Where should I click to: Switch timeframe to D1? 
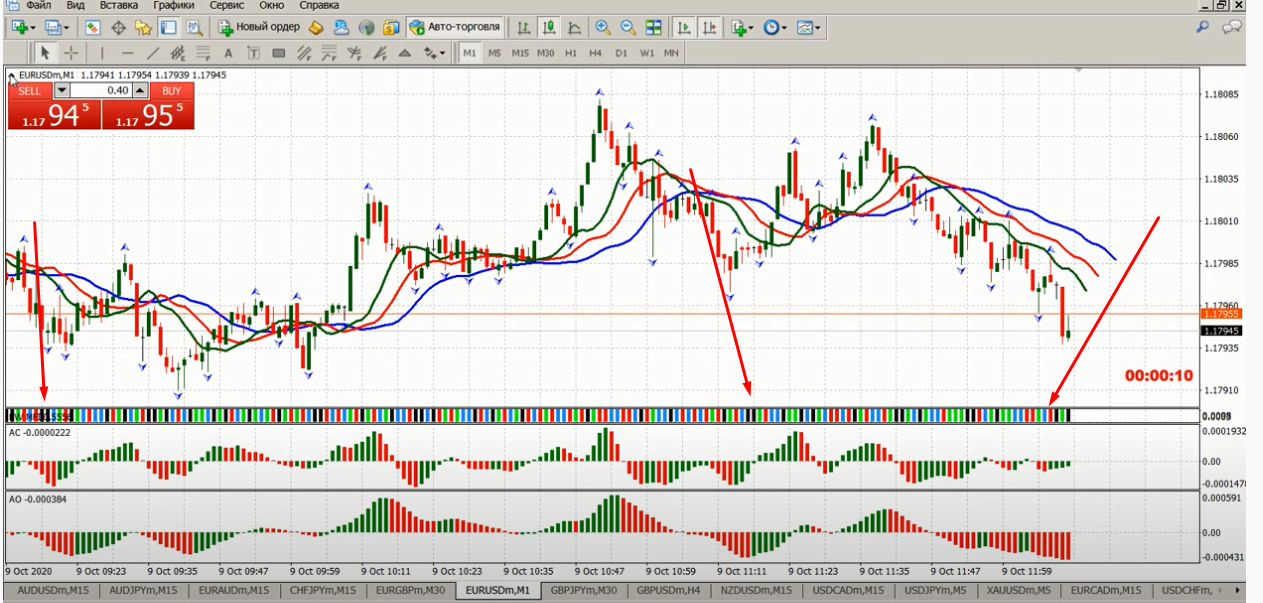621,53
